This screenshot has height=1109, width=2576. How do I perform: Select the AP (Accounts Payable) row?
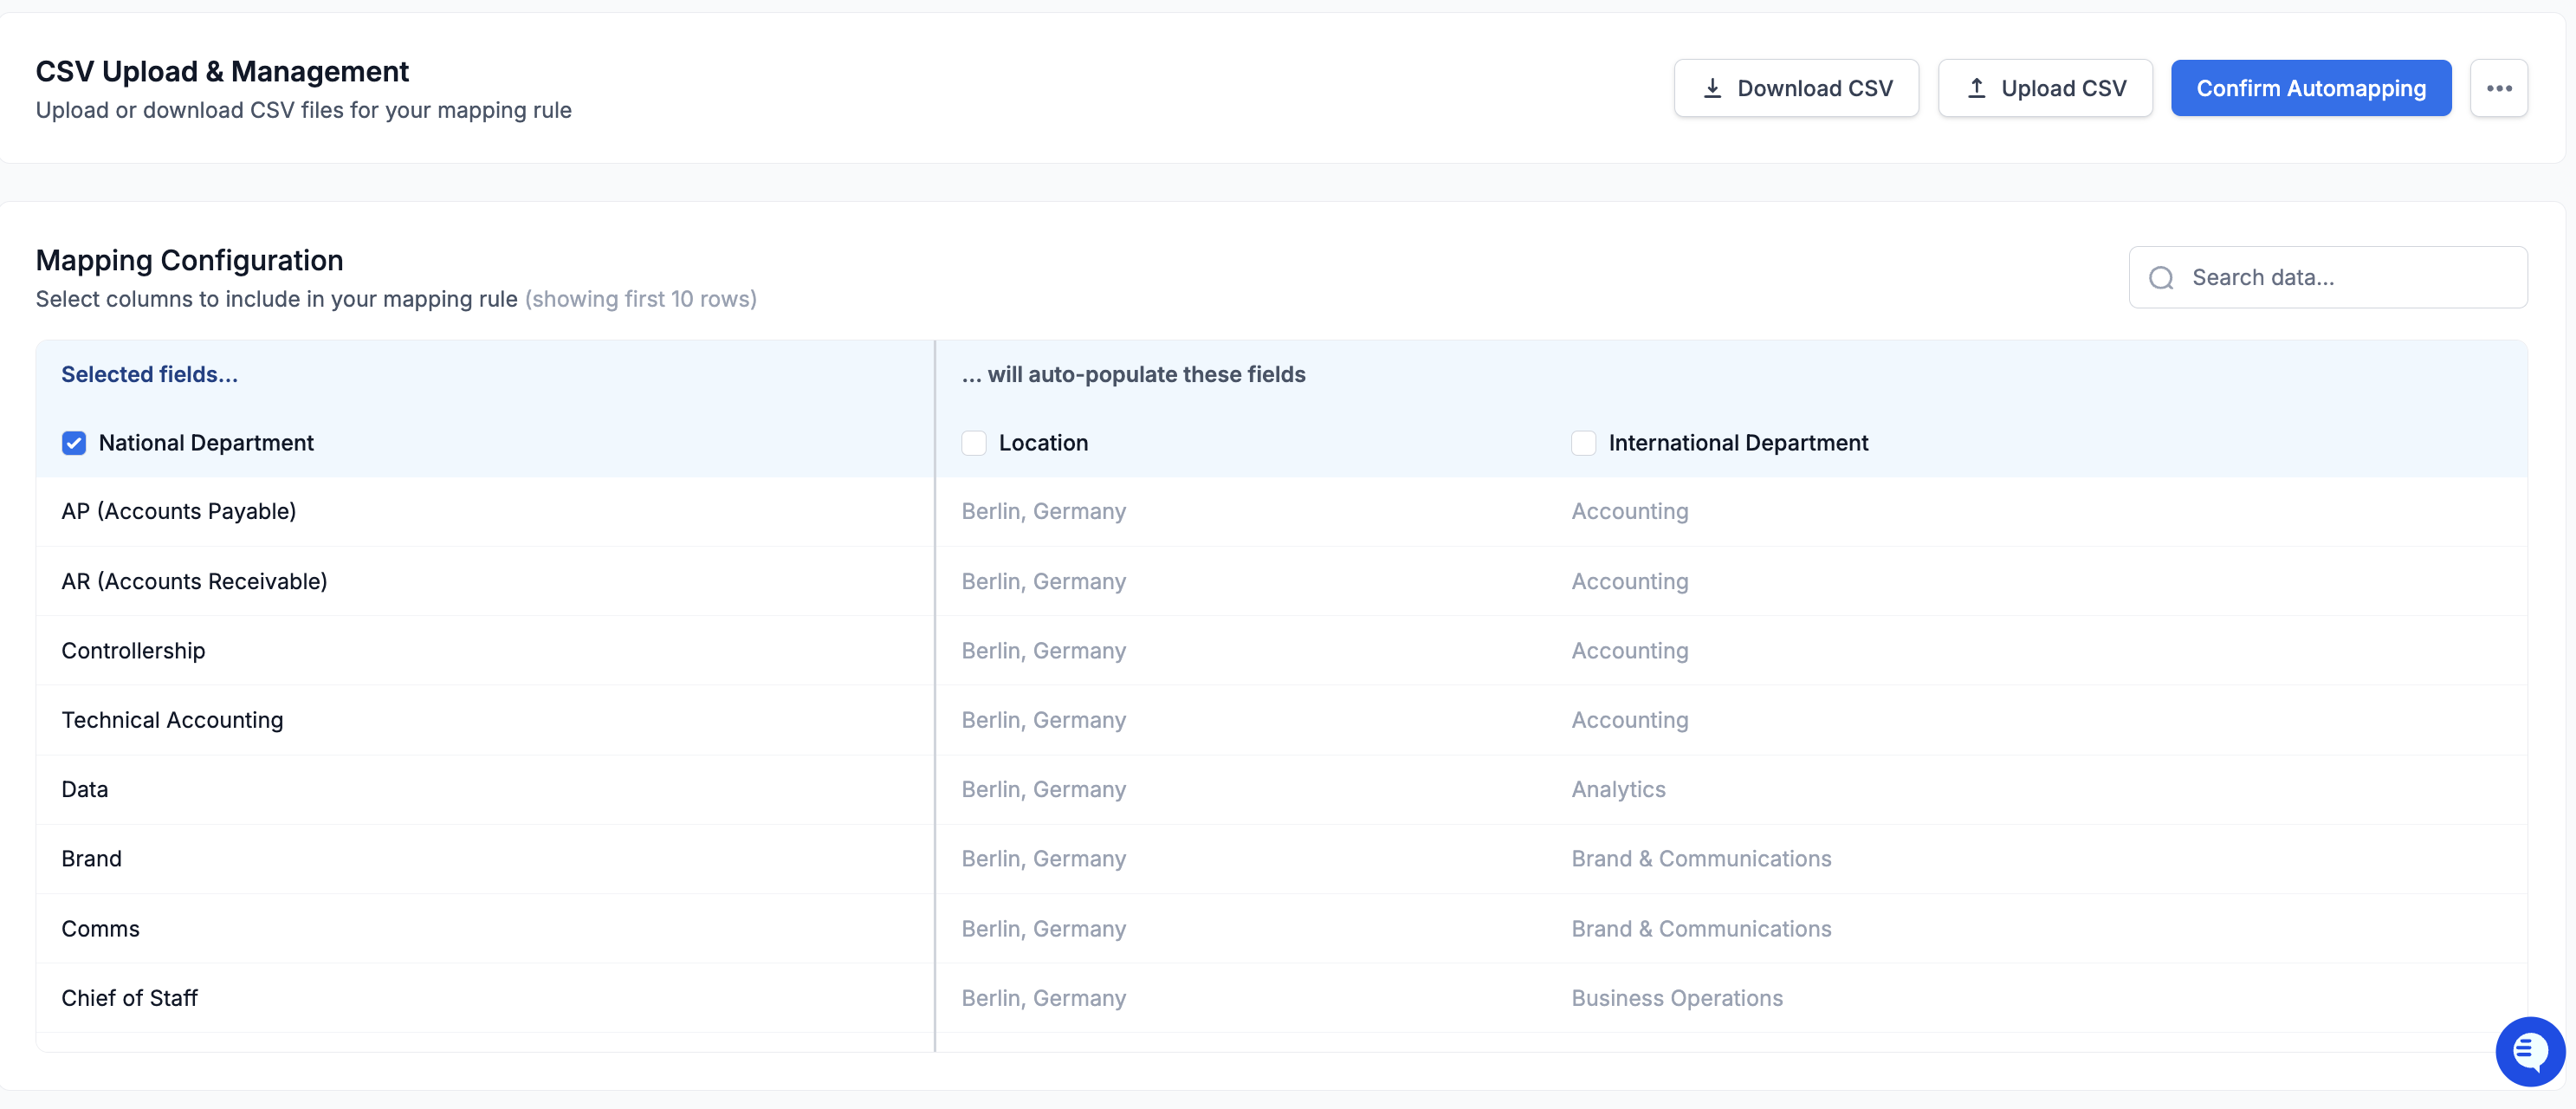(179, 511)
